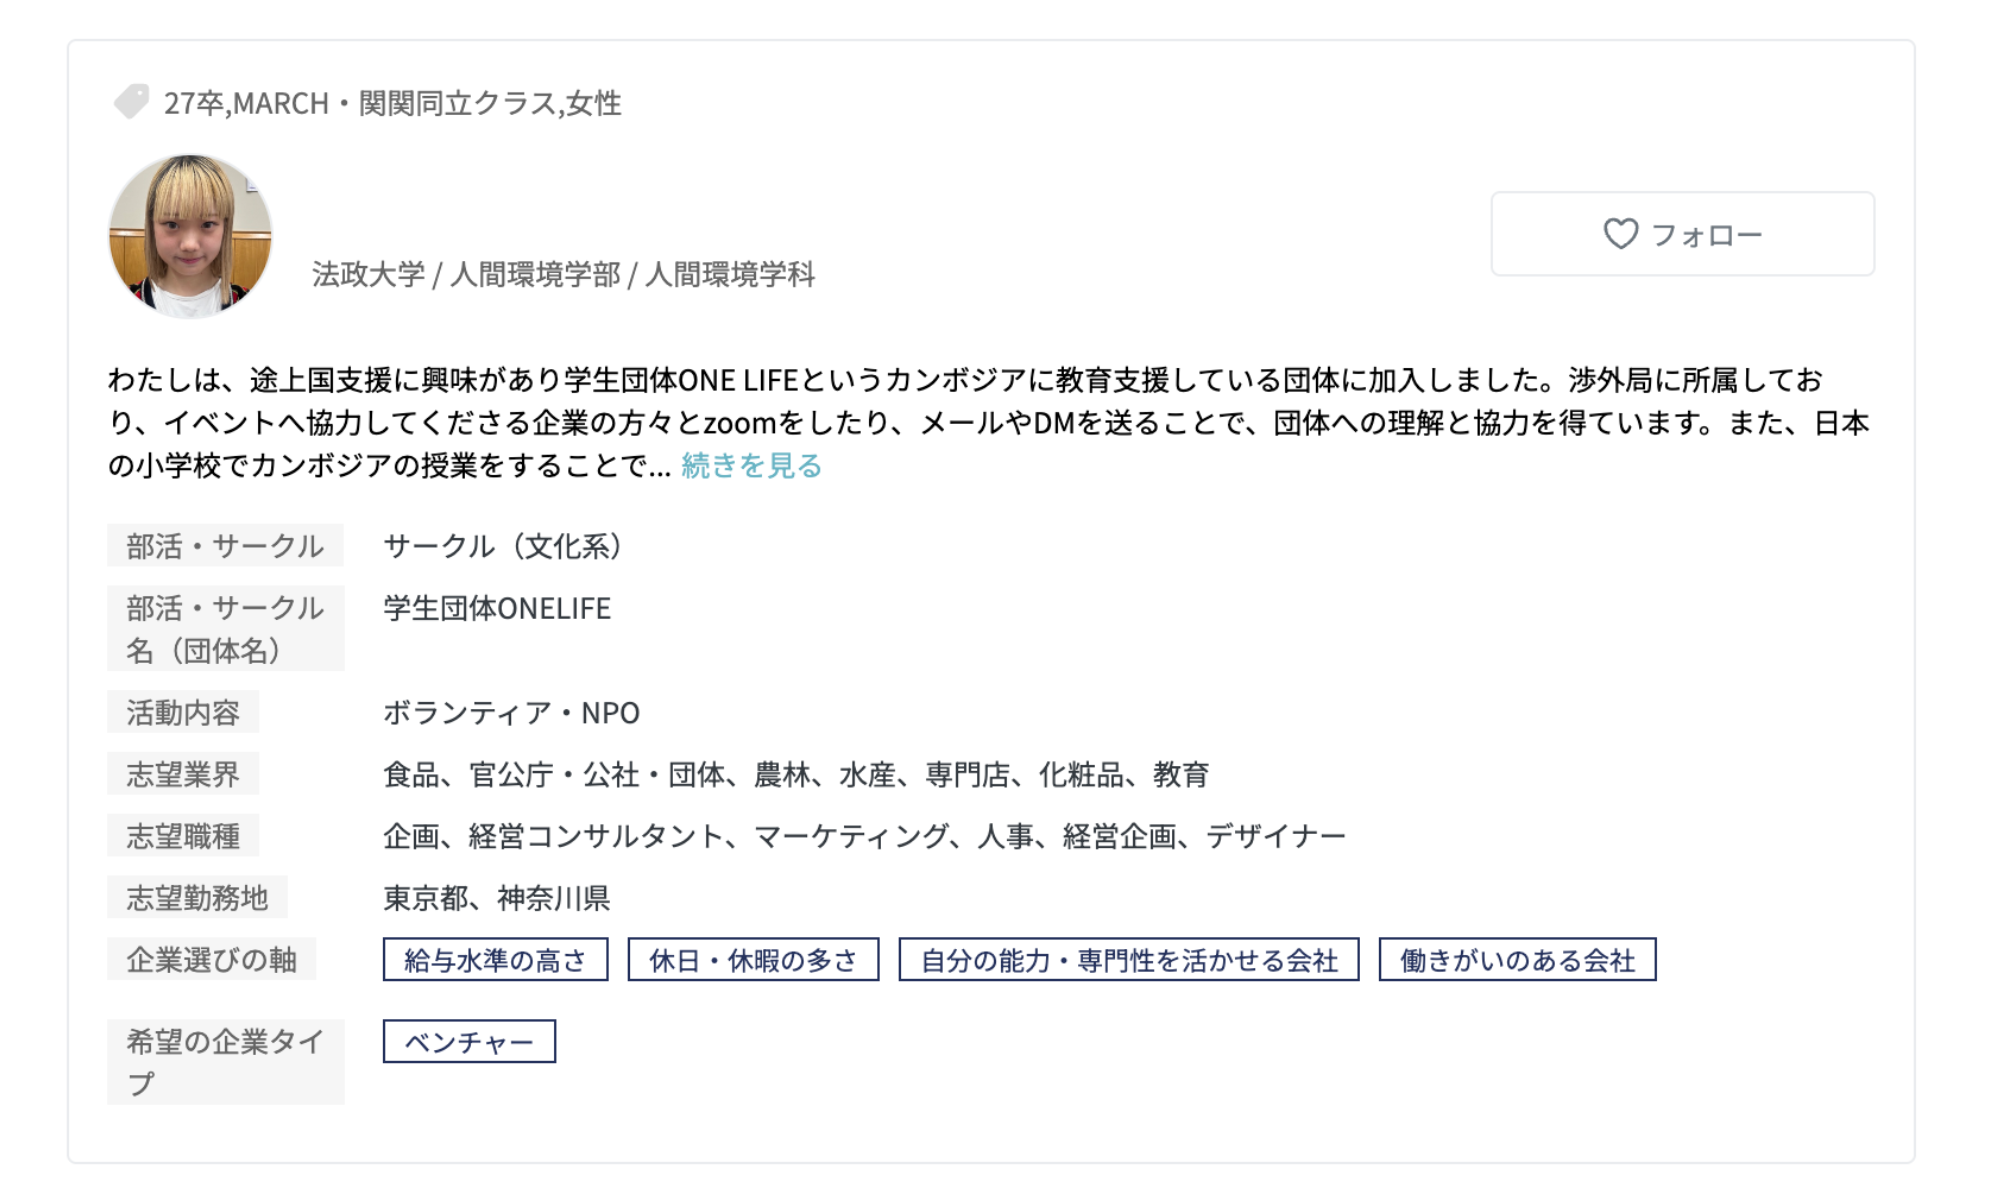Open the student's profile photo

190,236
